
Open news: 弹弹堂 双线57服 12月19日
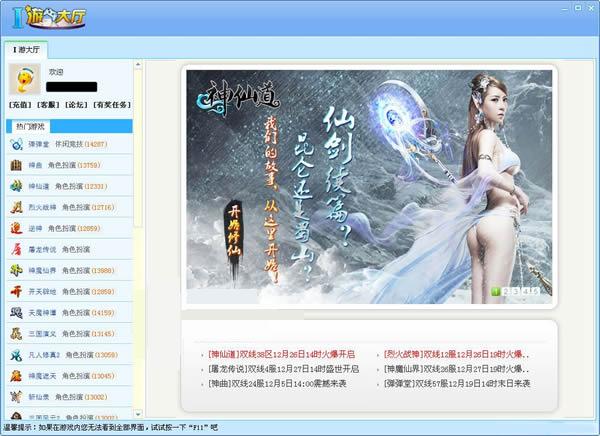[x=457, y=384]
